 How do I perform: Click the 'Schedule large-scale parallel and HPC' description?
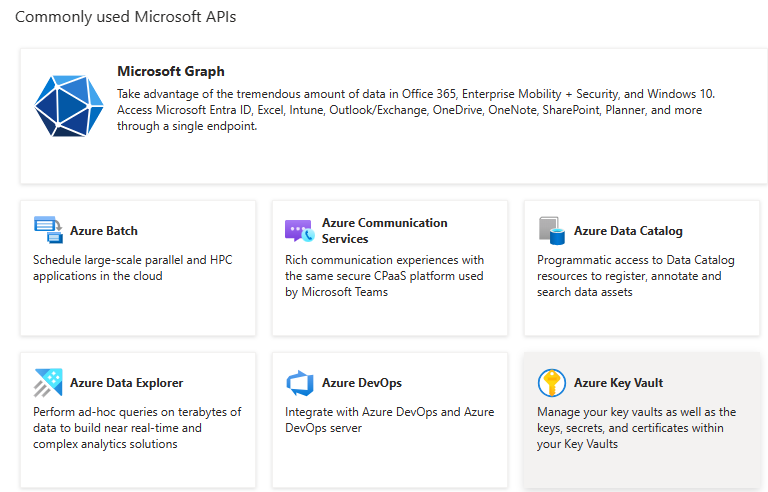pos(133,268)
